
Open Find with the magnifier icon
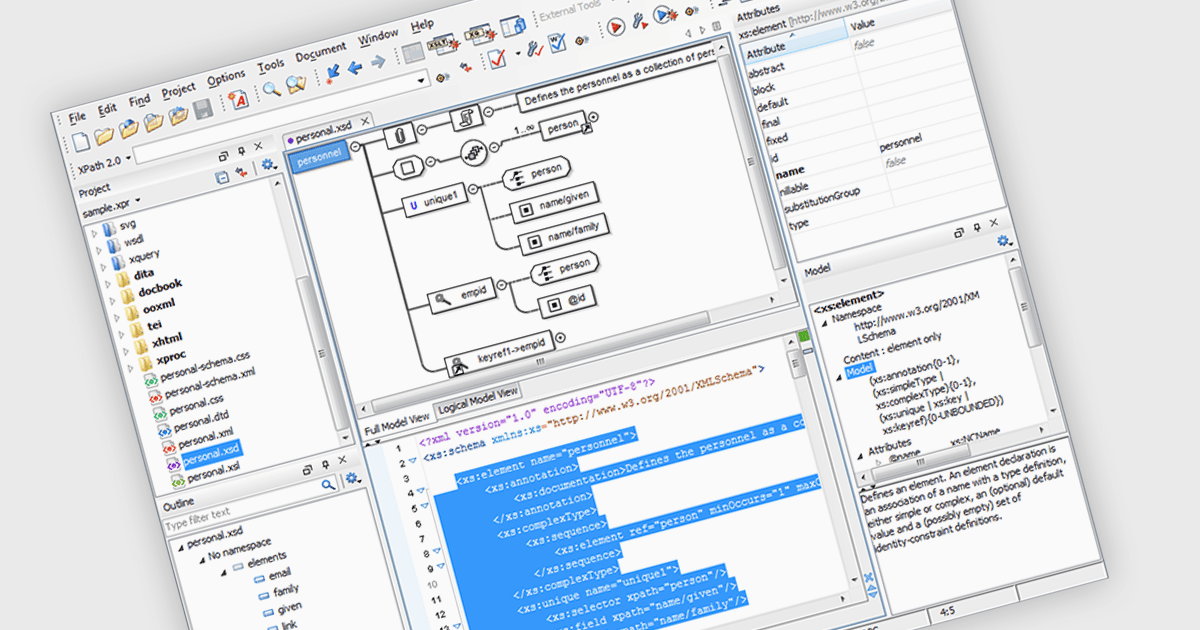coord(271,90)
